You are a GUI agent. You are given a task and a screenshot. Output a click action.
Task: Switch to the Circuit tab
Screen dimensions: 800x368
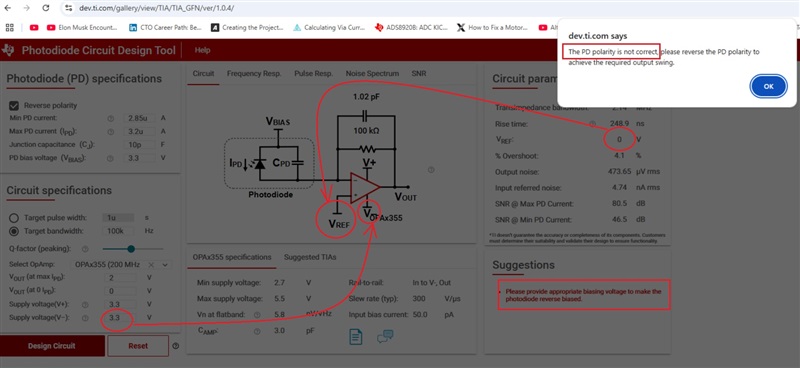click(x=203, y=73)
